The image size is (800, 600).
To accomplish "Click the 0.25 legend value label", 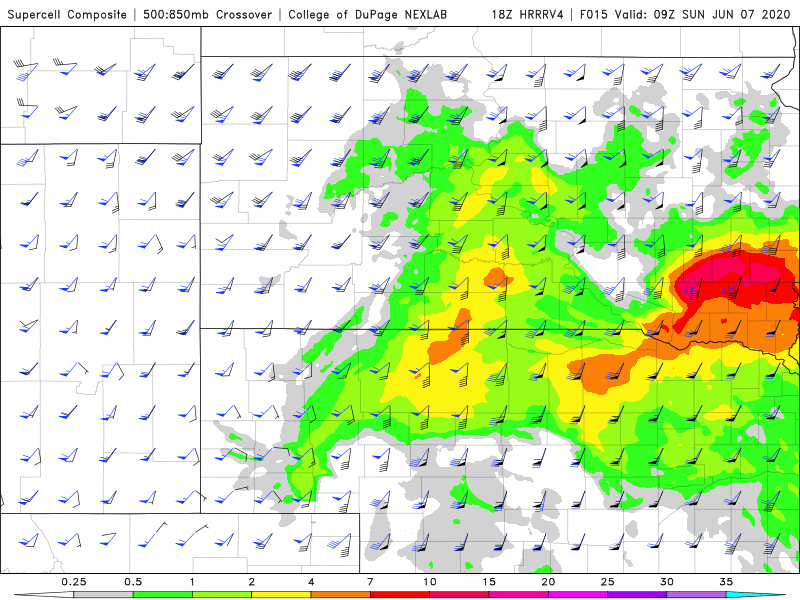I will pyautogui.click(x=73, y=582).
